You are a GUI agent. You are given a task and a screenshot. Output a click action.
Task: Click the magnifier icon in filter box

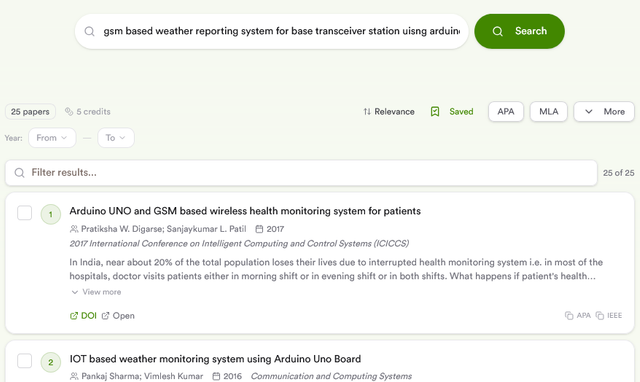click(x=19, y=173)
